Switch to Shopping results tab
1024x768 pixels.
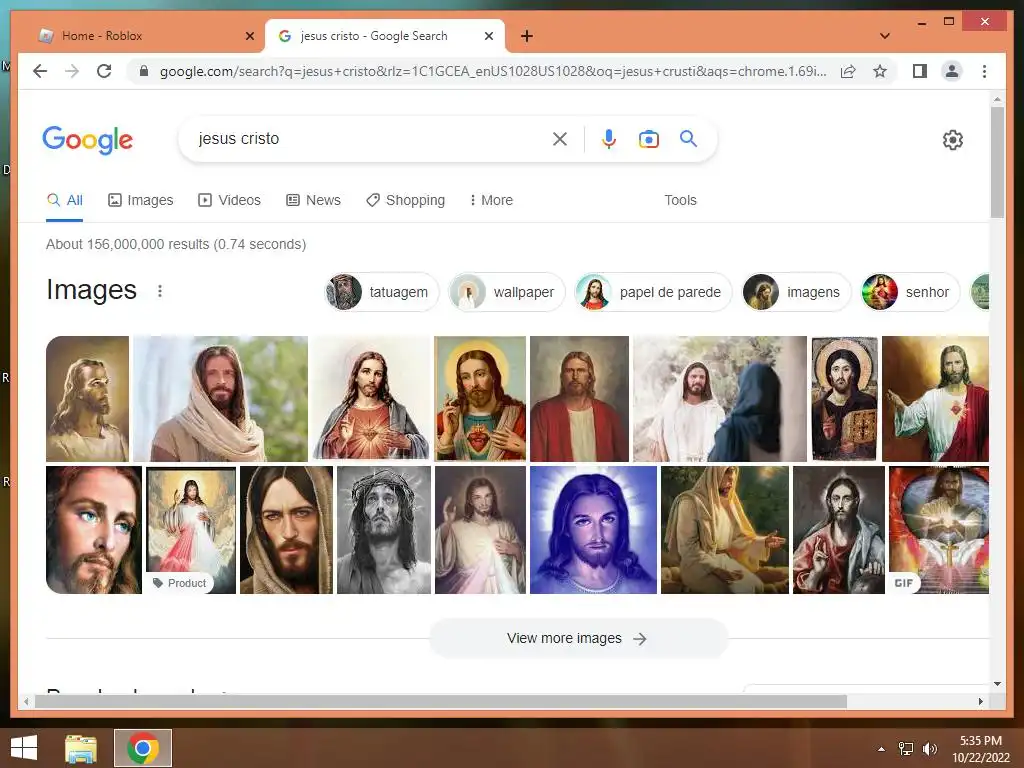click(406, 200)
